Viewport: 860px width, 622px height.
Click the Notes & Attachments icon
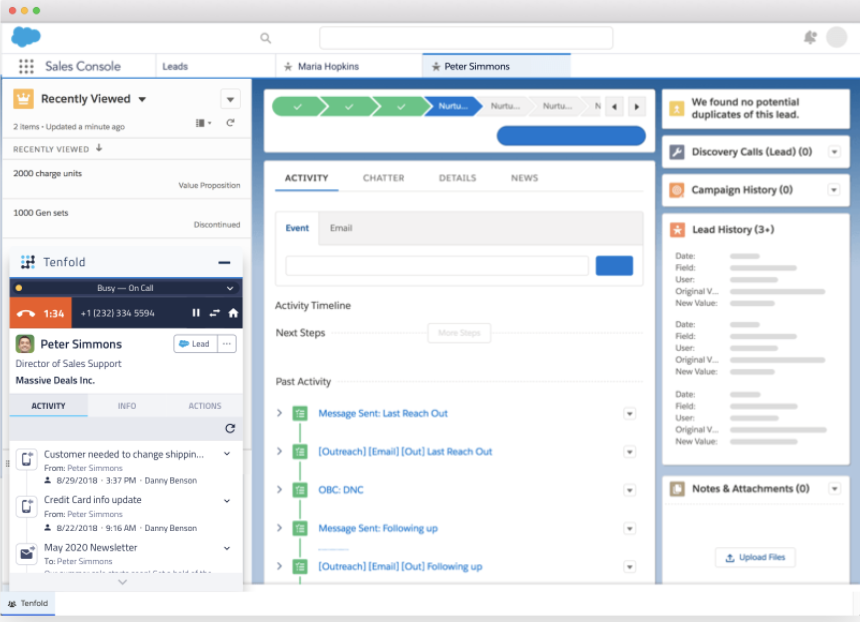[x=677, y=489]
